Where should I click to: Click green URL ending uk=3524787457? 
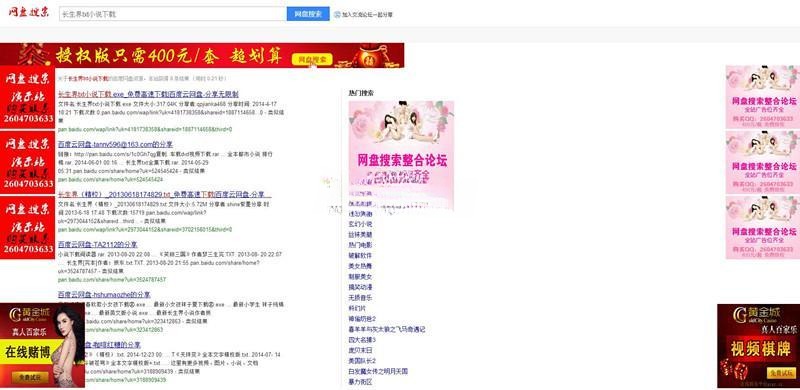click(x=112, y=280)
